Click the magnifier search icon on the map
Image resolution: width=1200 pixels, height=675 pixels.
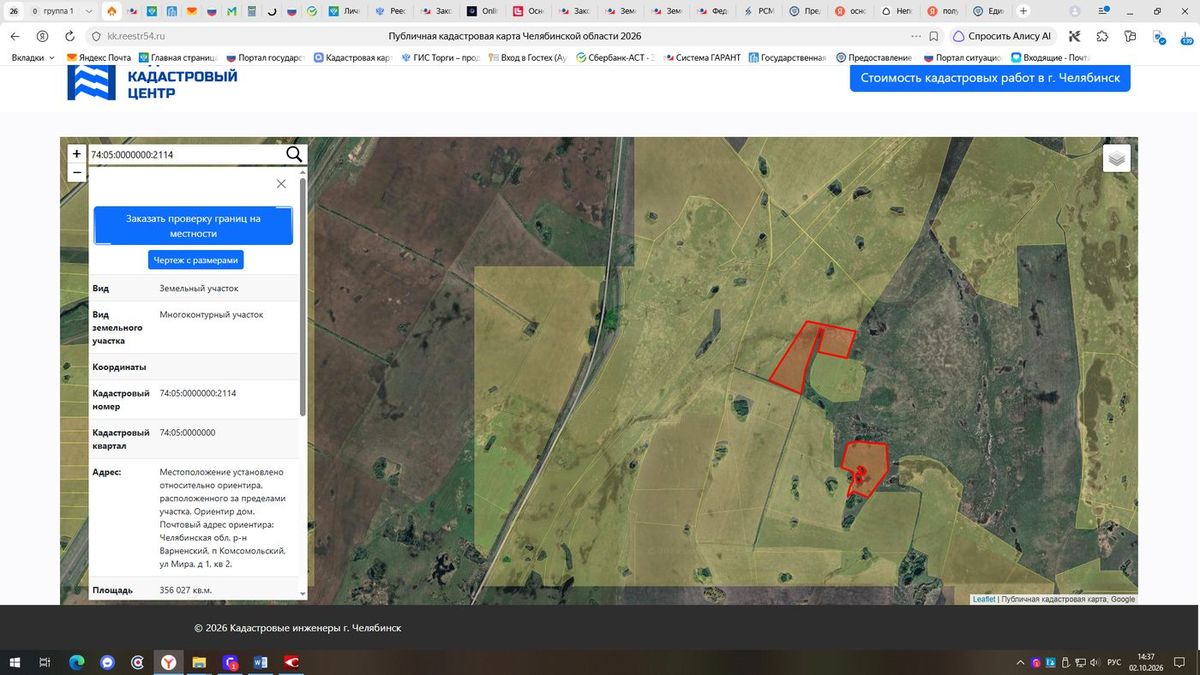(294, 154)
